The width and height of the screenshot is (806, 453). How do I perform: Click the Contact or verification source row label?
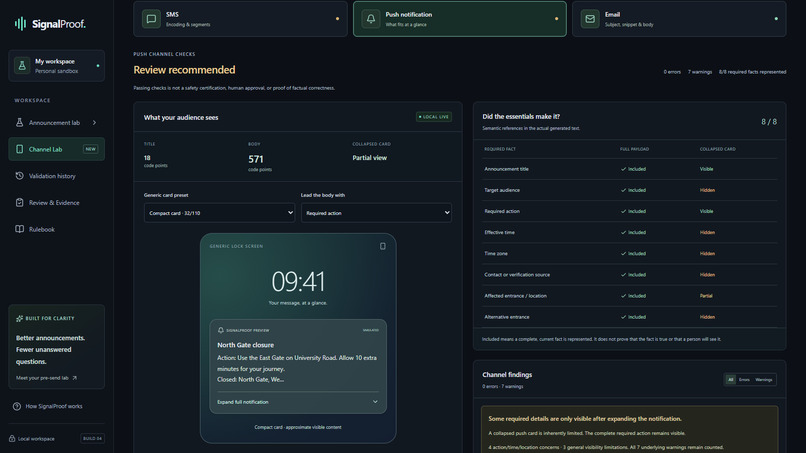517,275
